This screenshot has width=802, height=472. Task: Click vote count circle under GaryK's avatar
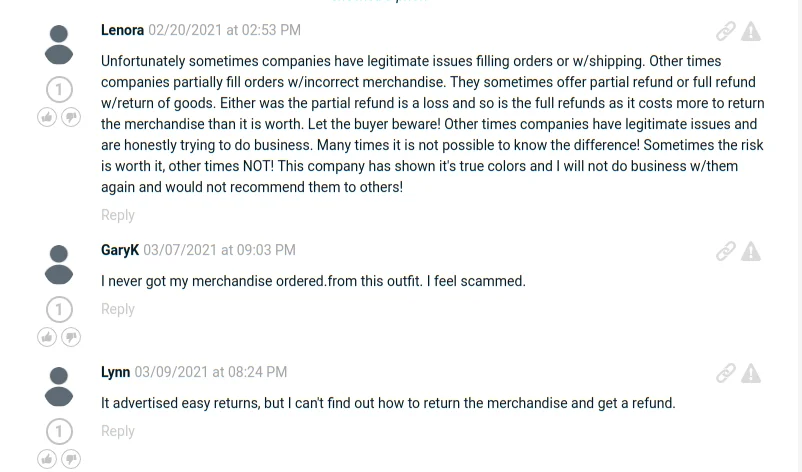pos(59,309)
